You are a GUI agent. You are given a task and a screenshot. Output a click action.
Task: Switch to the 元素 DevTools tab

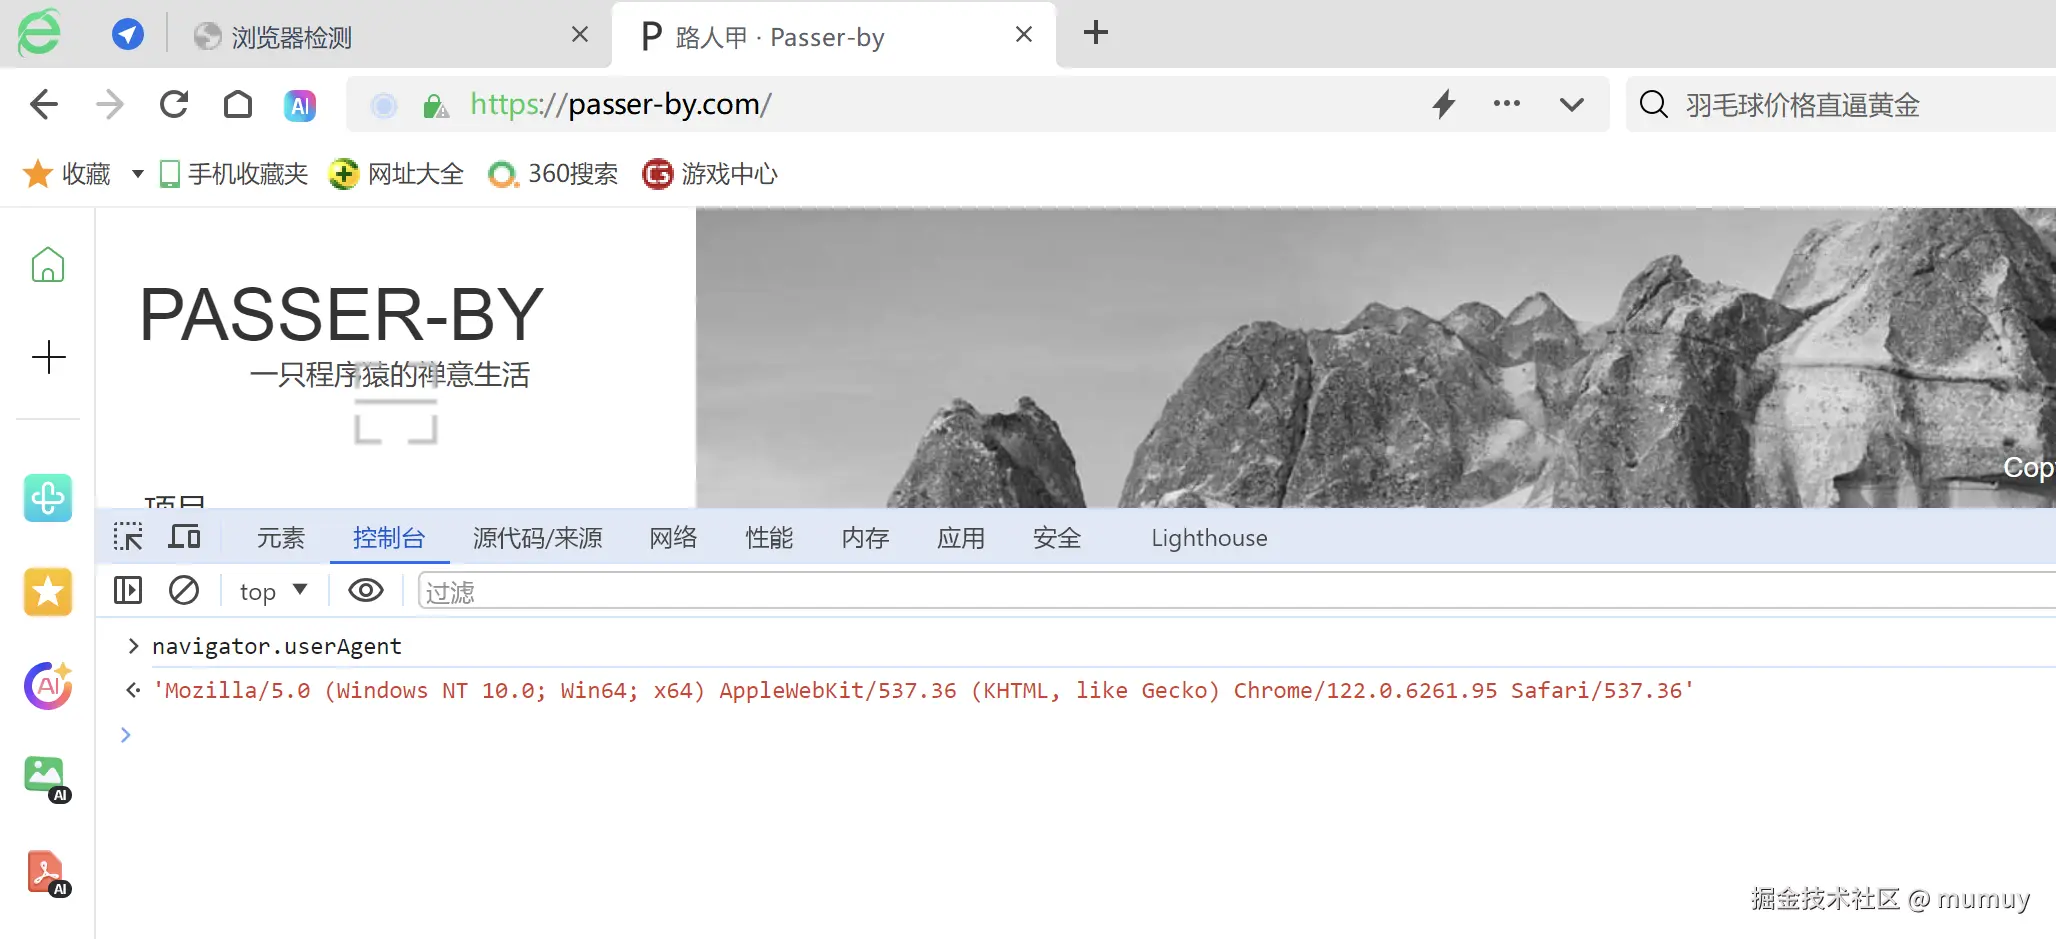tap(281, 538)
